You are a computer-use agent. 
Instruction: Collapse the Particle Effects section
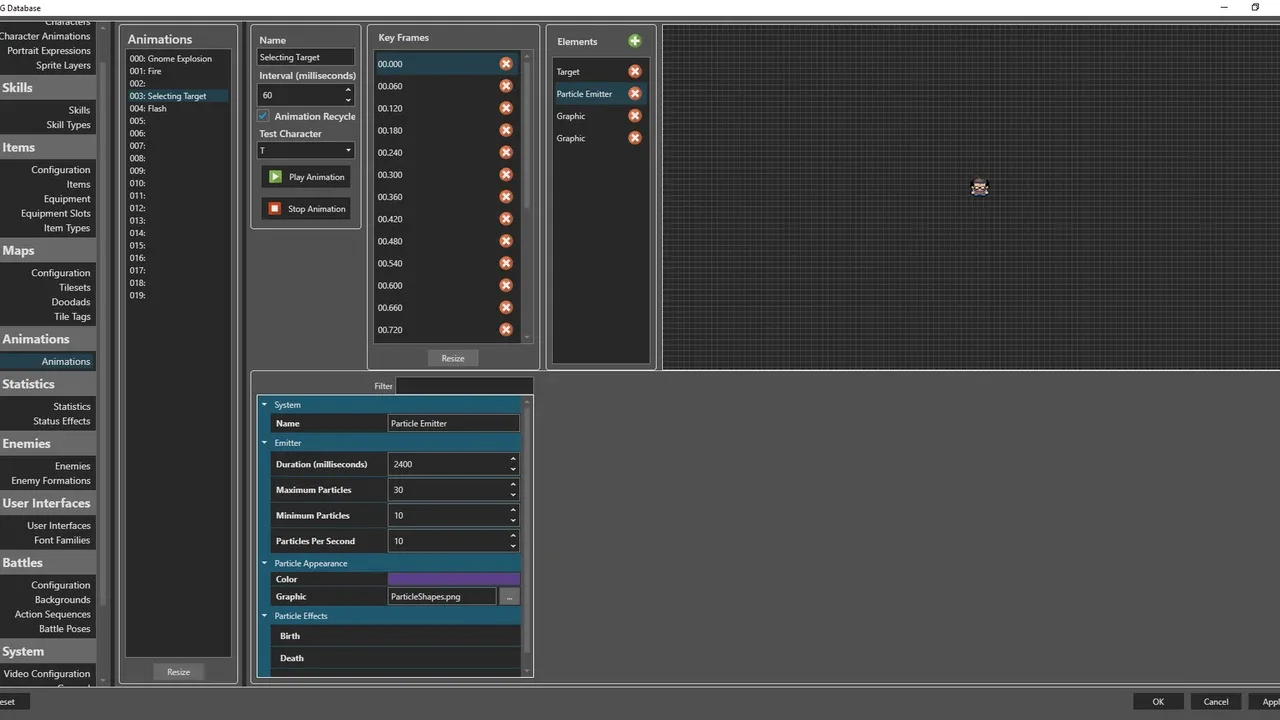(x=265, y=616)
